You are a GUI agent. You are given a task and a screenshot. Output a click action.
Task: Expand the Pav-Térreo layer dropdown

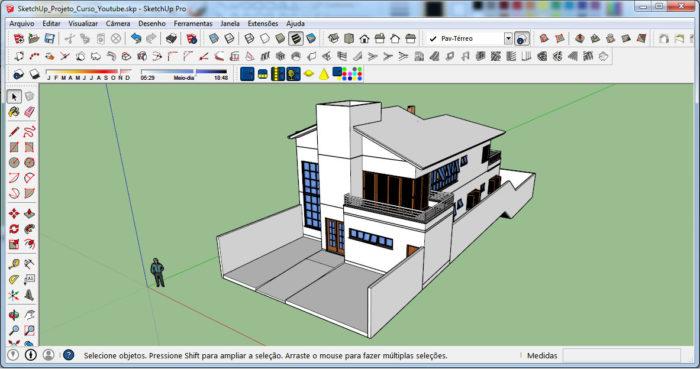tap(508, 39)
